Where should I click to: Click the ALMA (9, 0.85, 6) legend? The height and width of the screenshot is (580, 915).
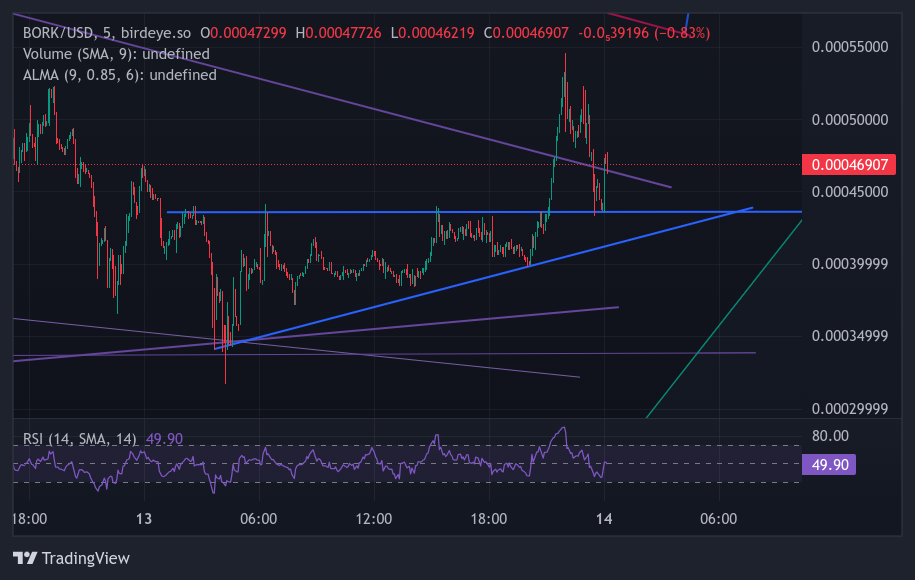(120, 75)
